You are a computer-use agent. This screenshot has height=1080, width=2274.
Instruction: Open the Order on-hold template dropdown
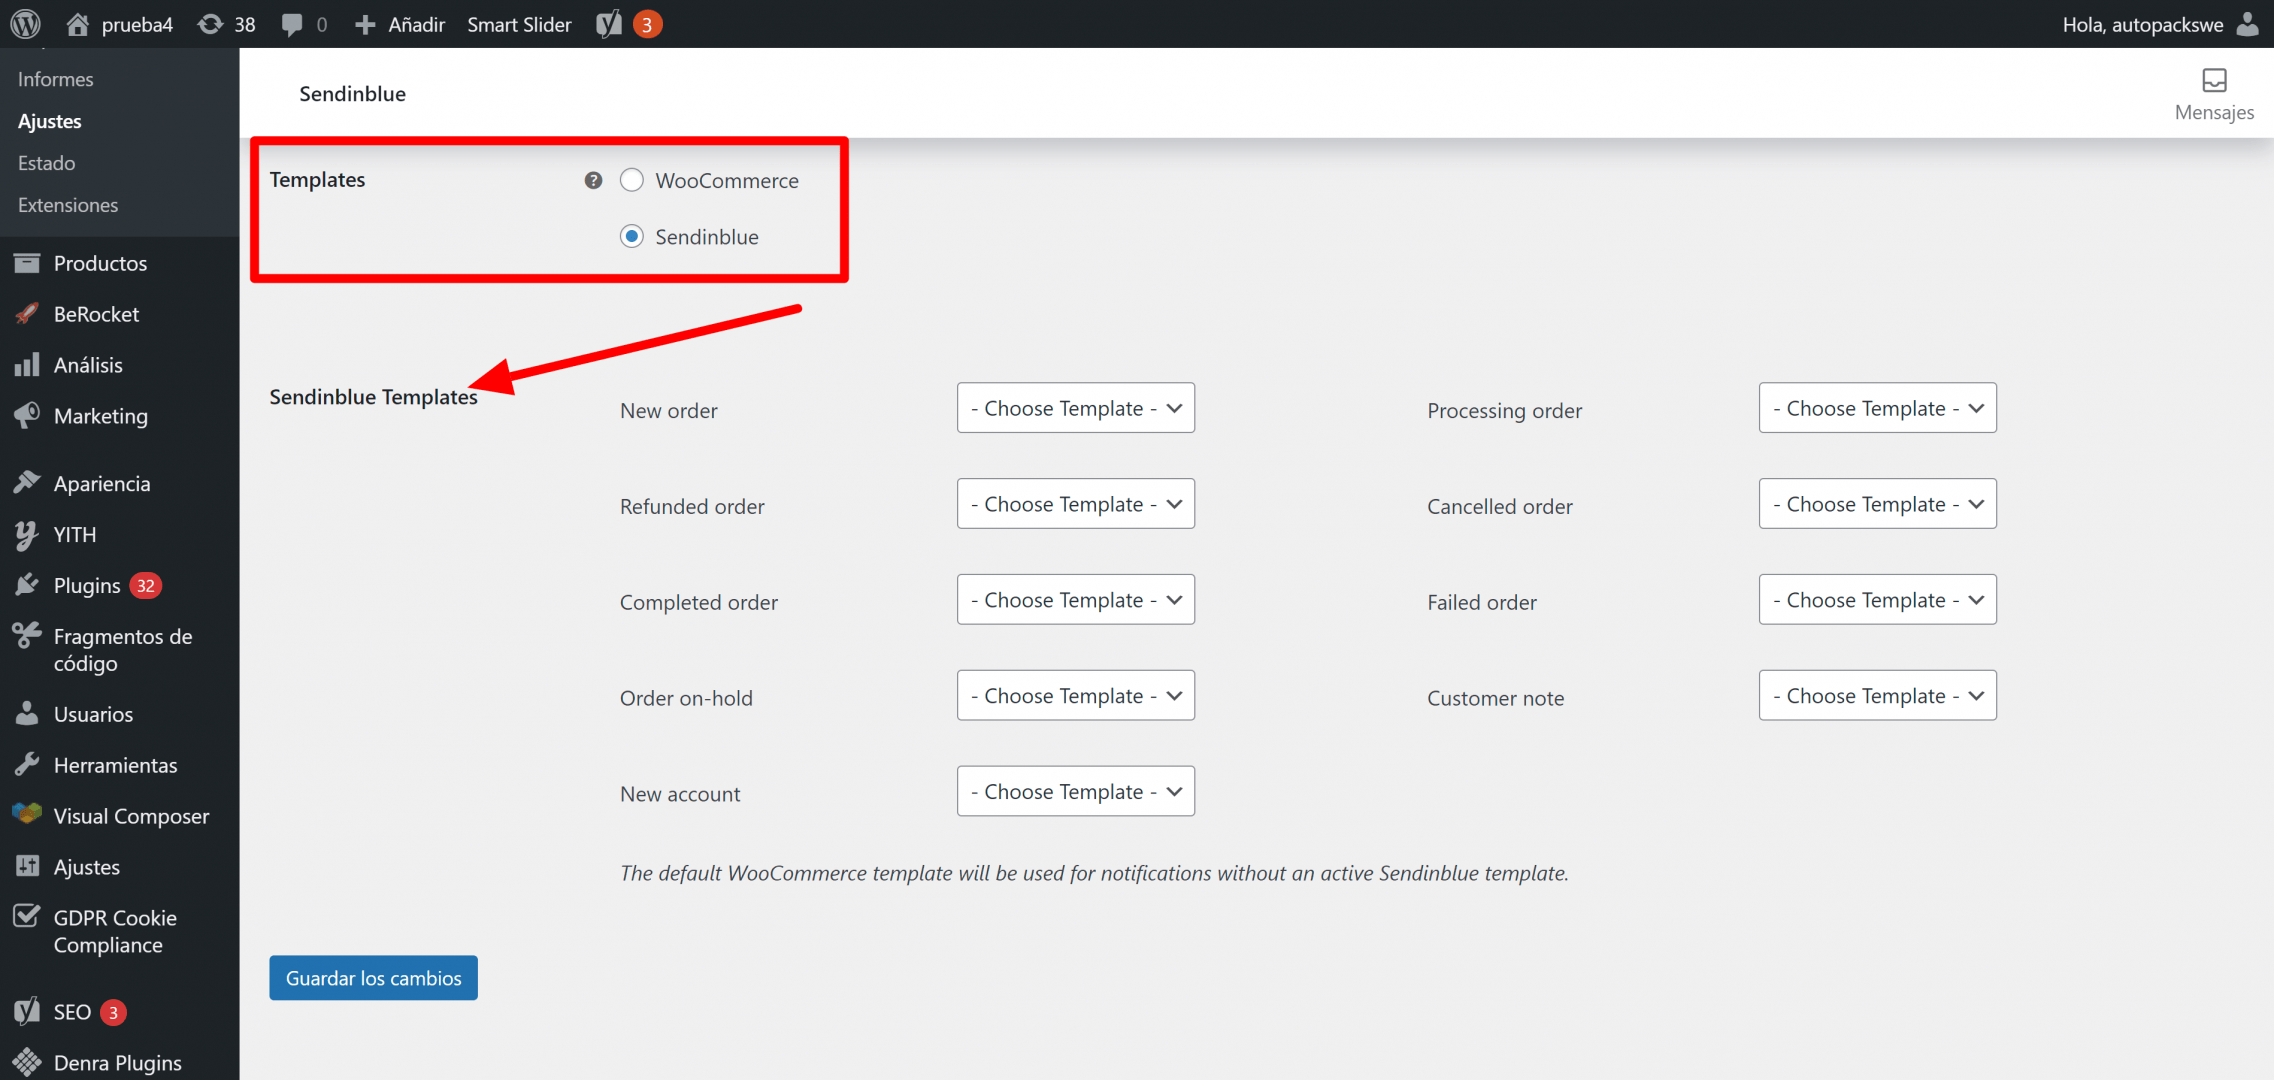point(1075,696)
